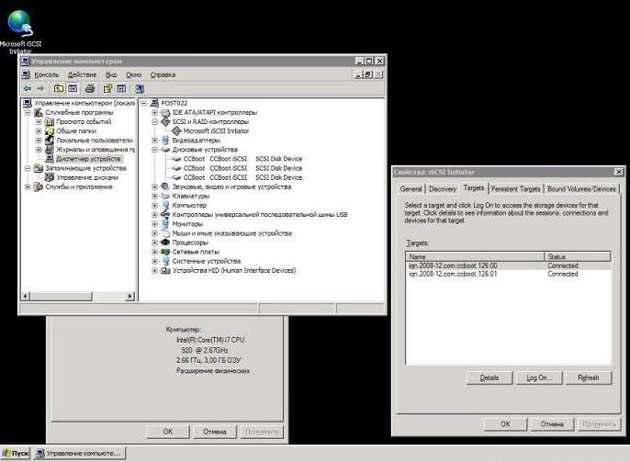Click the console icon left of Консоль menu
The height and width of the screenshot is (462, 630).
[x=26, y=75]
